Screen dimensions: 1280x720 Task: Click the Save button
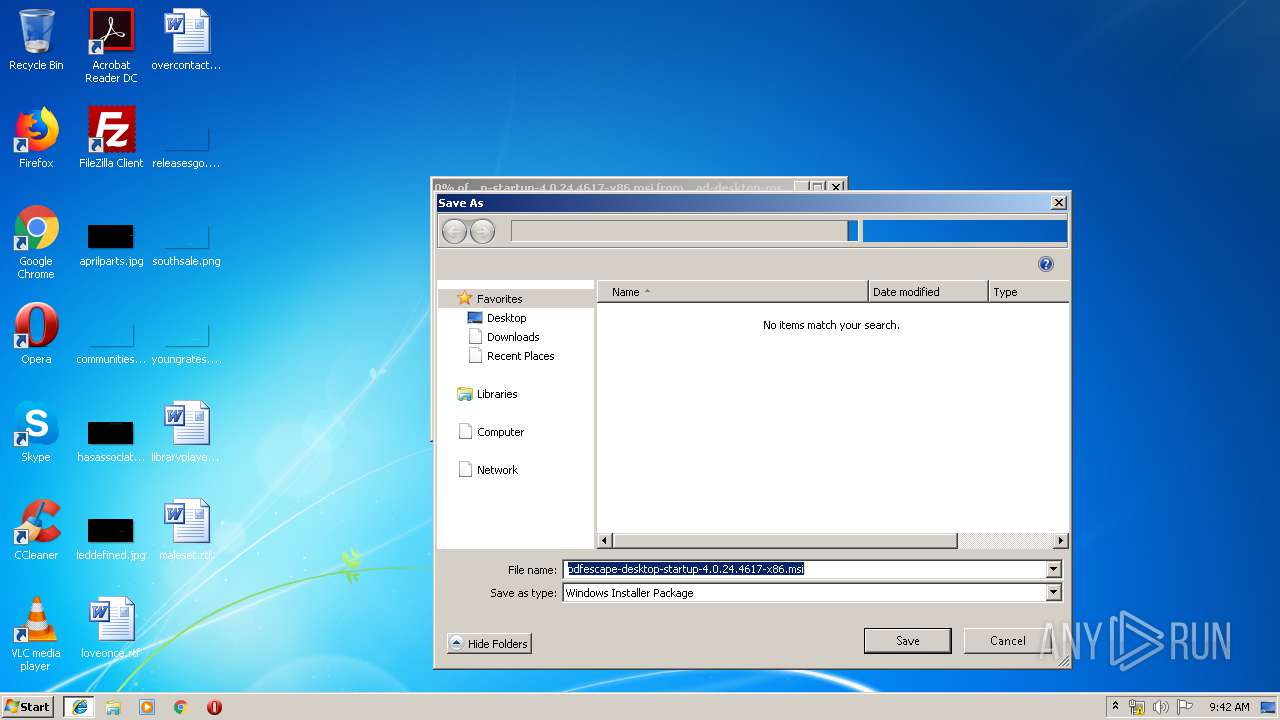(x=908, y=641)
